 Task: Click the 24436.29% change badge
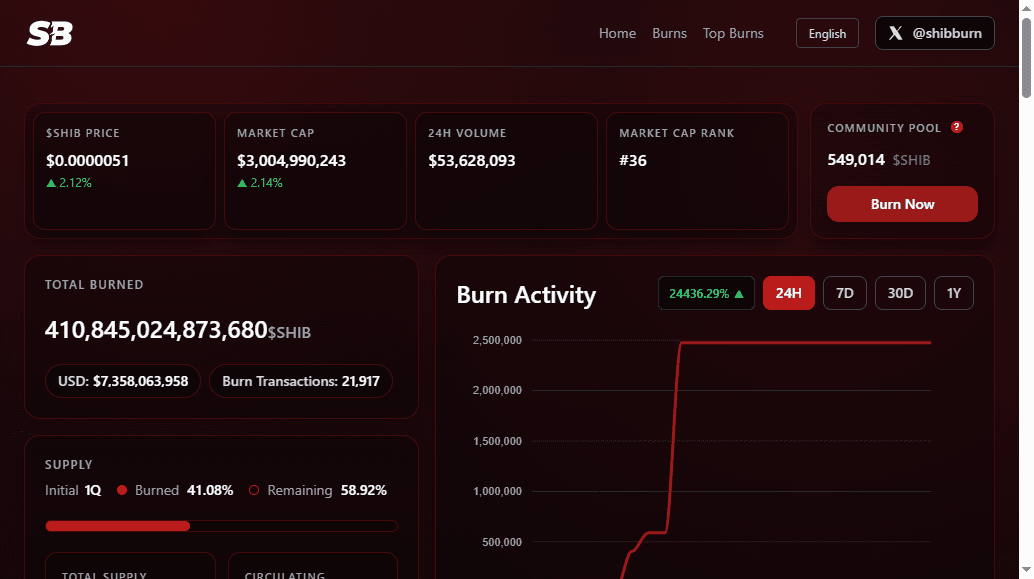[706, 293]
